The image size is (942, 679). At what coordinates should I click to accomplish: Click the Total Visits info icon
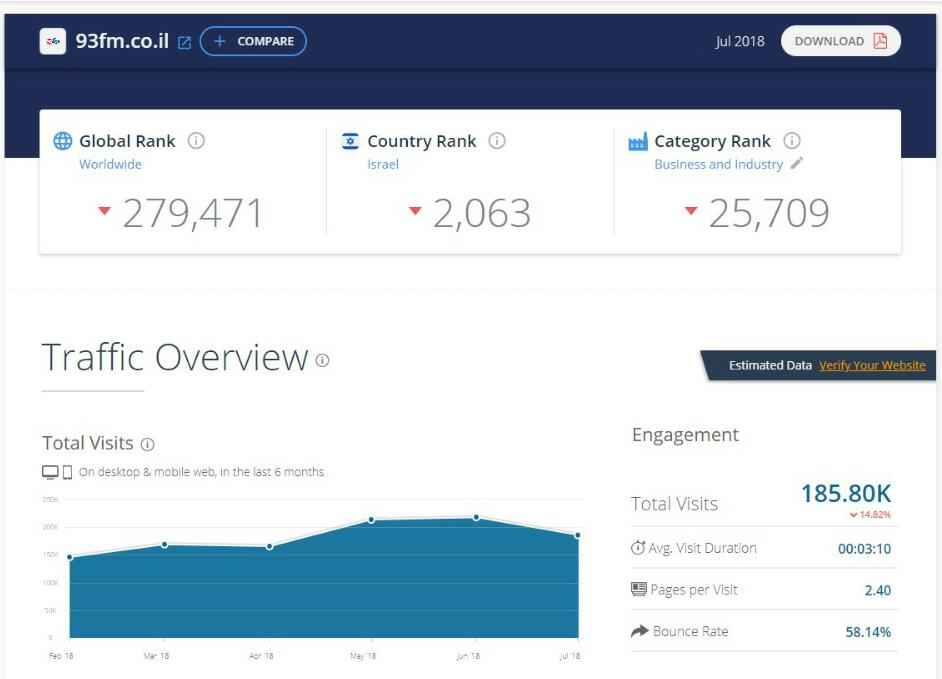click(148, 444)
